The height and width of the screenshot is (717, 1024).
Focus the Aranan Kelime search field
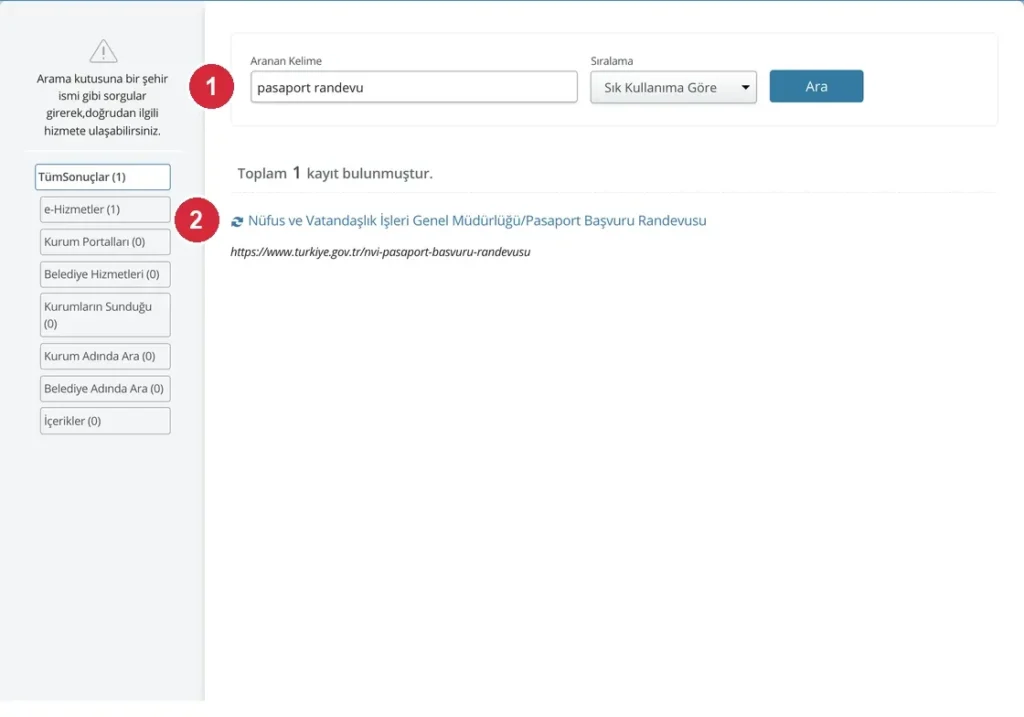(414, 87)
